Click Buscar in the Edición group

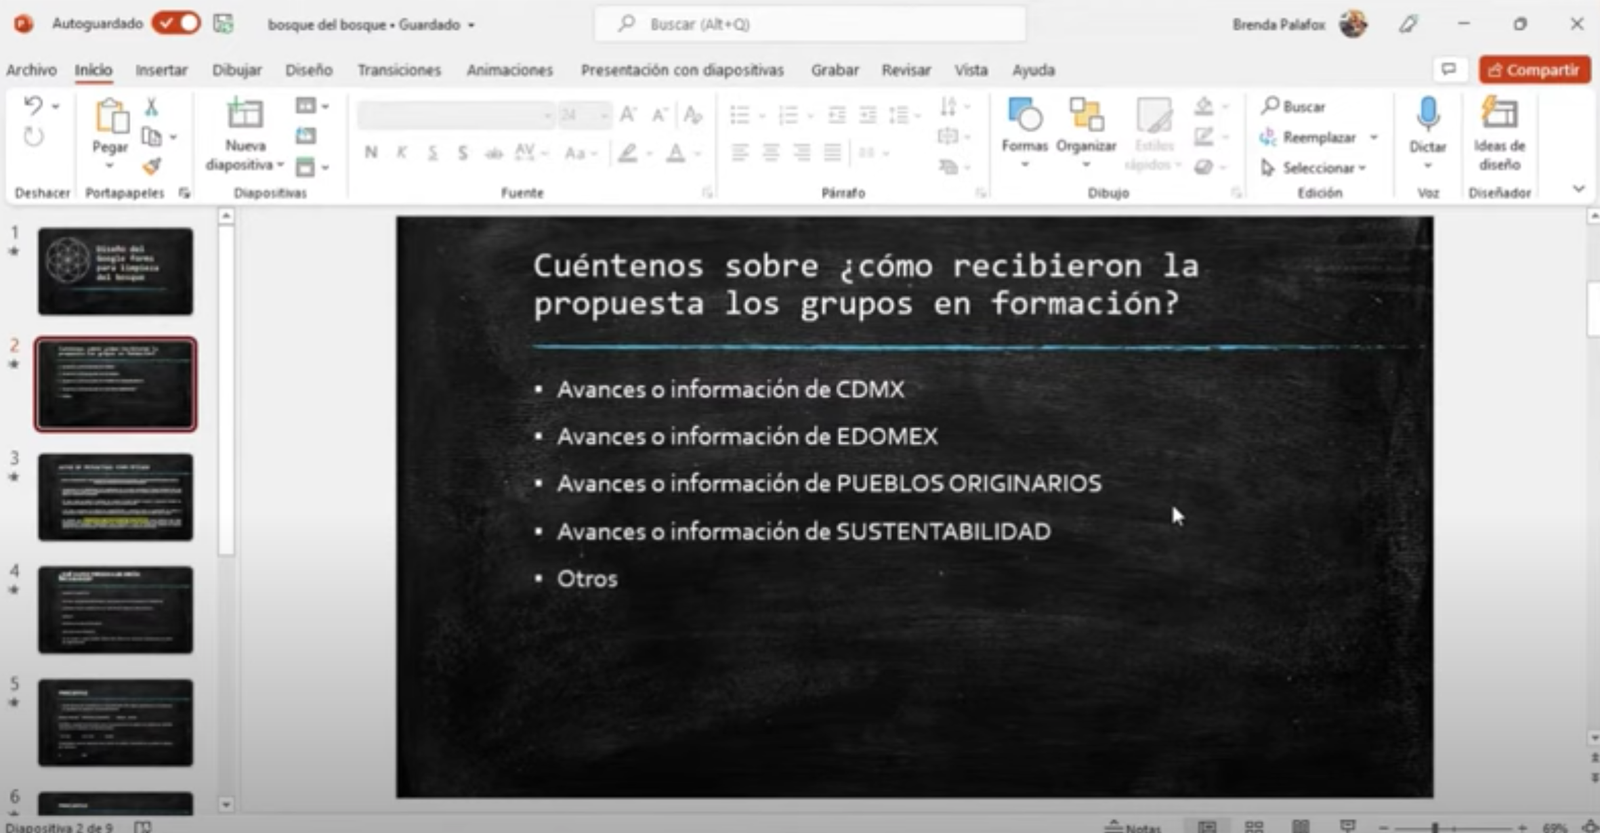(x=1294, y=106)
